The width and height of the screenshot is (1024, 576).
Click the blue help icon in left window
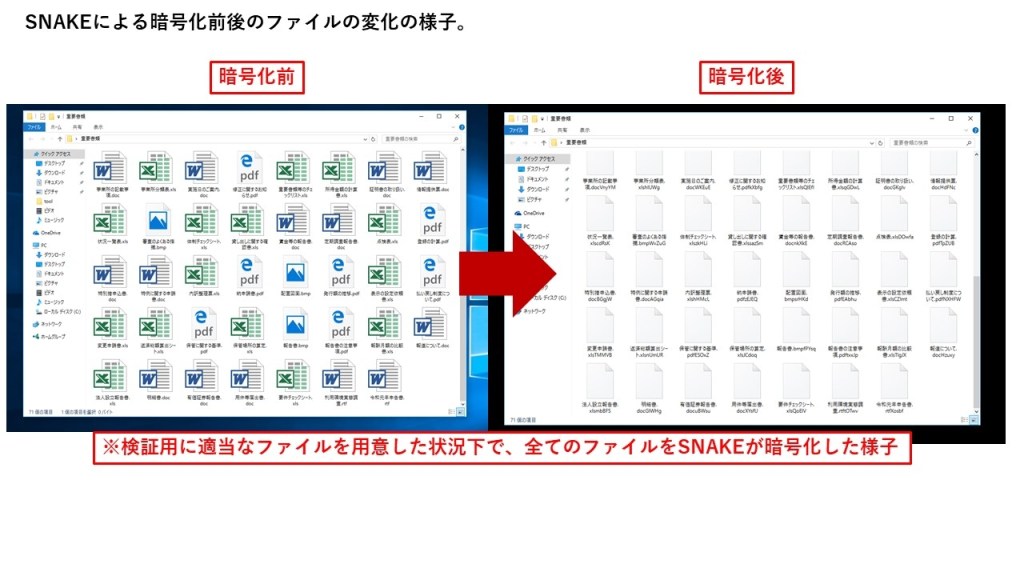pyautogui.click(x=463, y=128)
